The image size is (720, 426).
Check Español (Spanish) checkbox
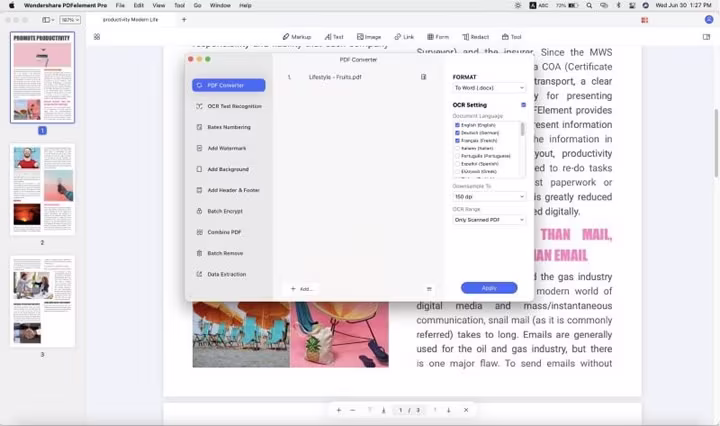[x=457, y=164]
